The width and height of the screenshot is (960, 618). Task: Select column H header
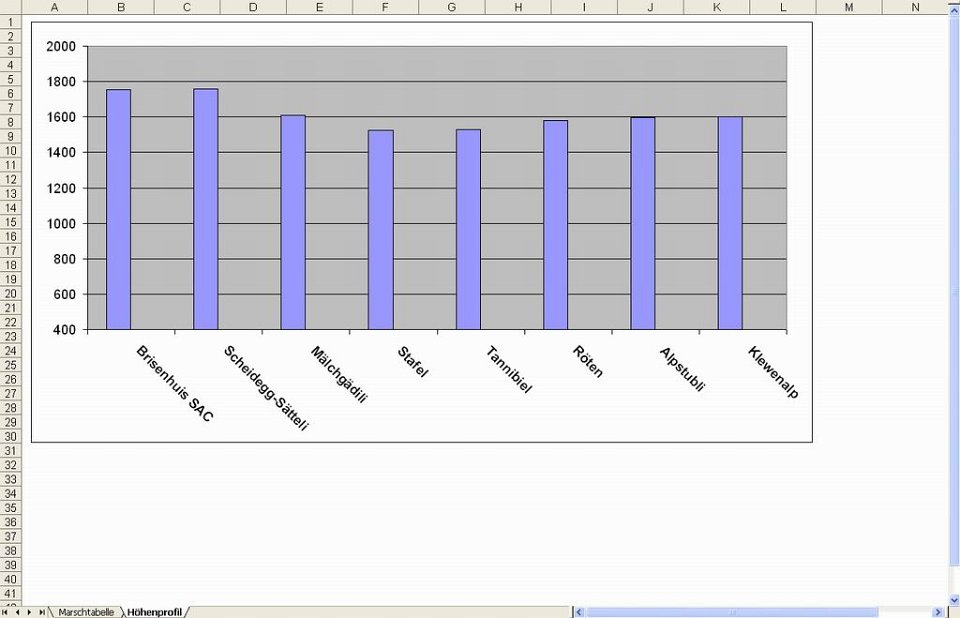coord(518,7)
